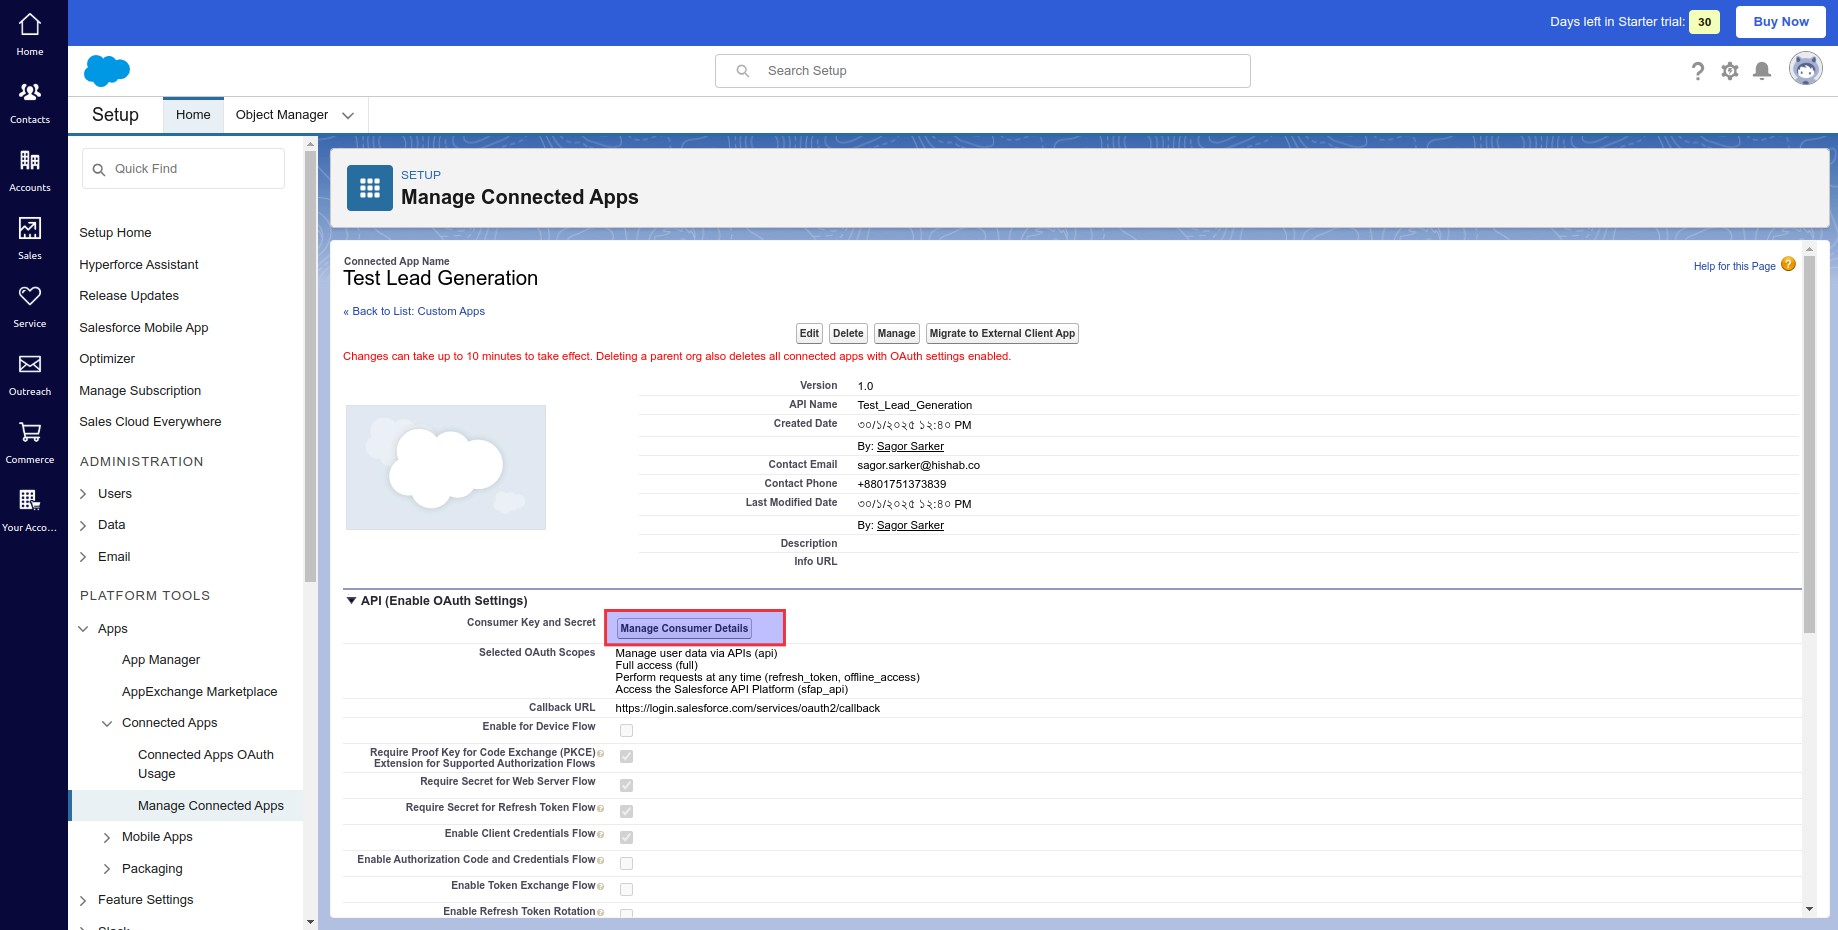1838x930 pixels.
Task: Click the orange help icon beside Help for this Page
Action: pos(1789,265)
